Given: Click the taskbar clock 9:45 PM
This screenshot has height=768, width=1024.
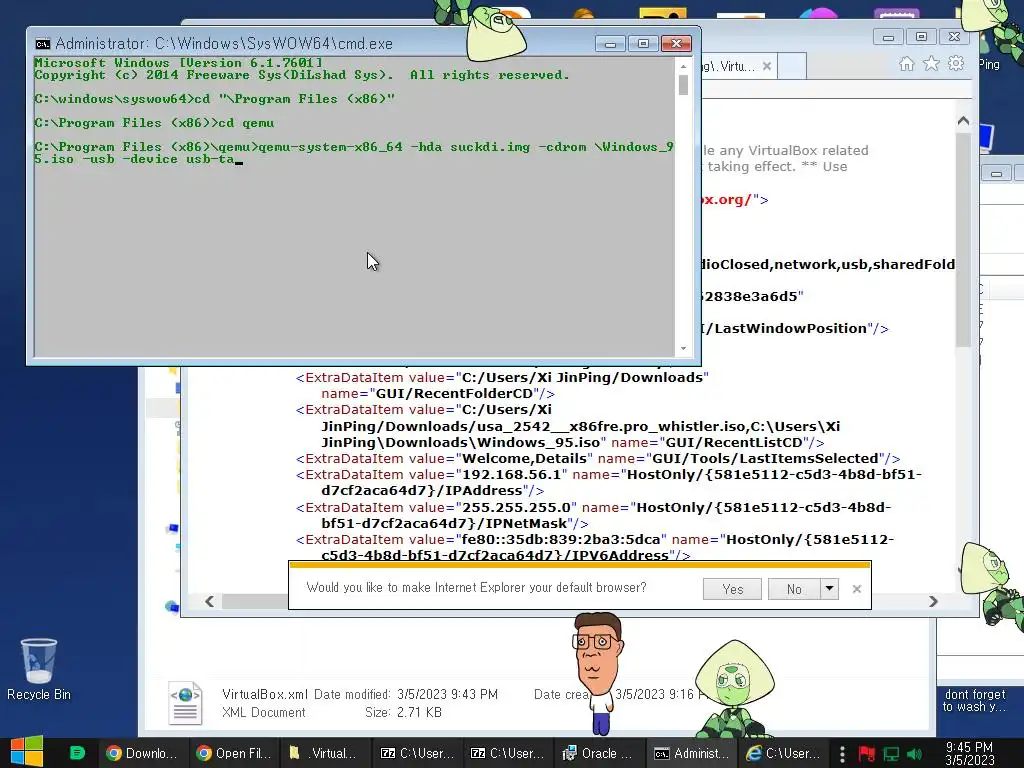Looking at the screenshot, I should [x=969, y=753].
